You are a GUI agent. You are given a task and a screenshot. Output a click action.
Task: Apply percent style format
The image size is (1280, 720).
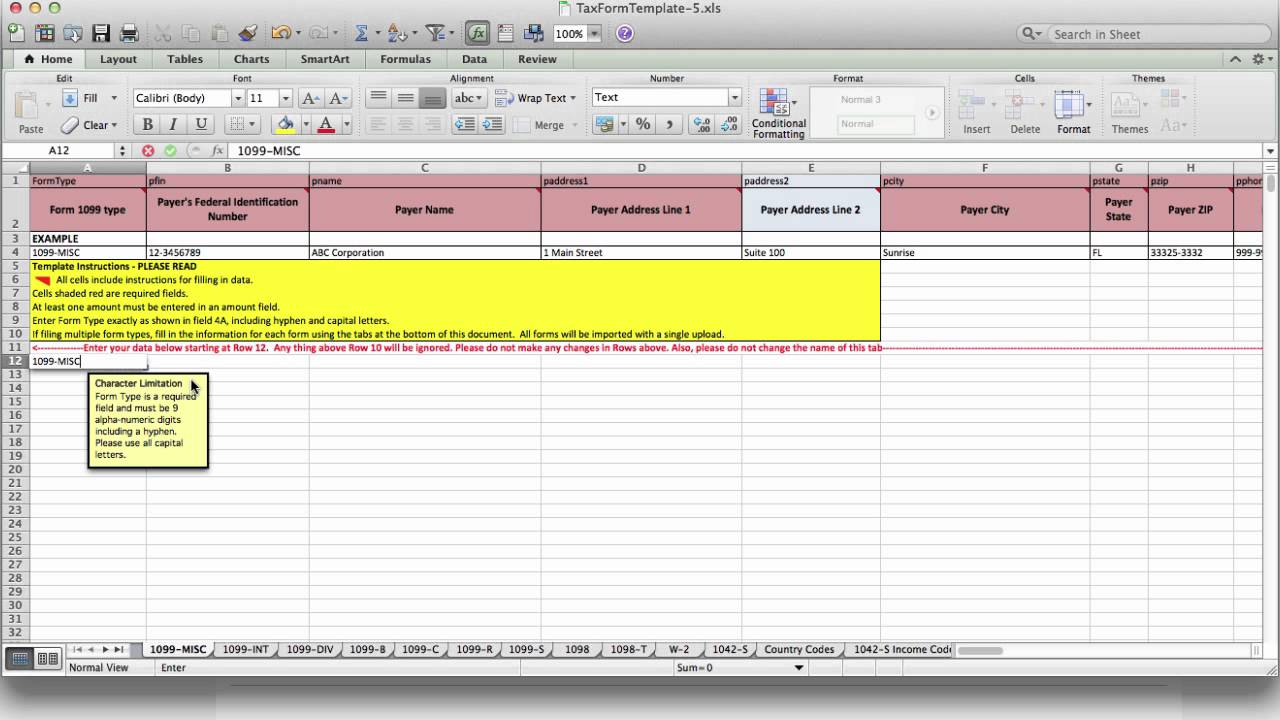coord(643,125)
